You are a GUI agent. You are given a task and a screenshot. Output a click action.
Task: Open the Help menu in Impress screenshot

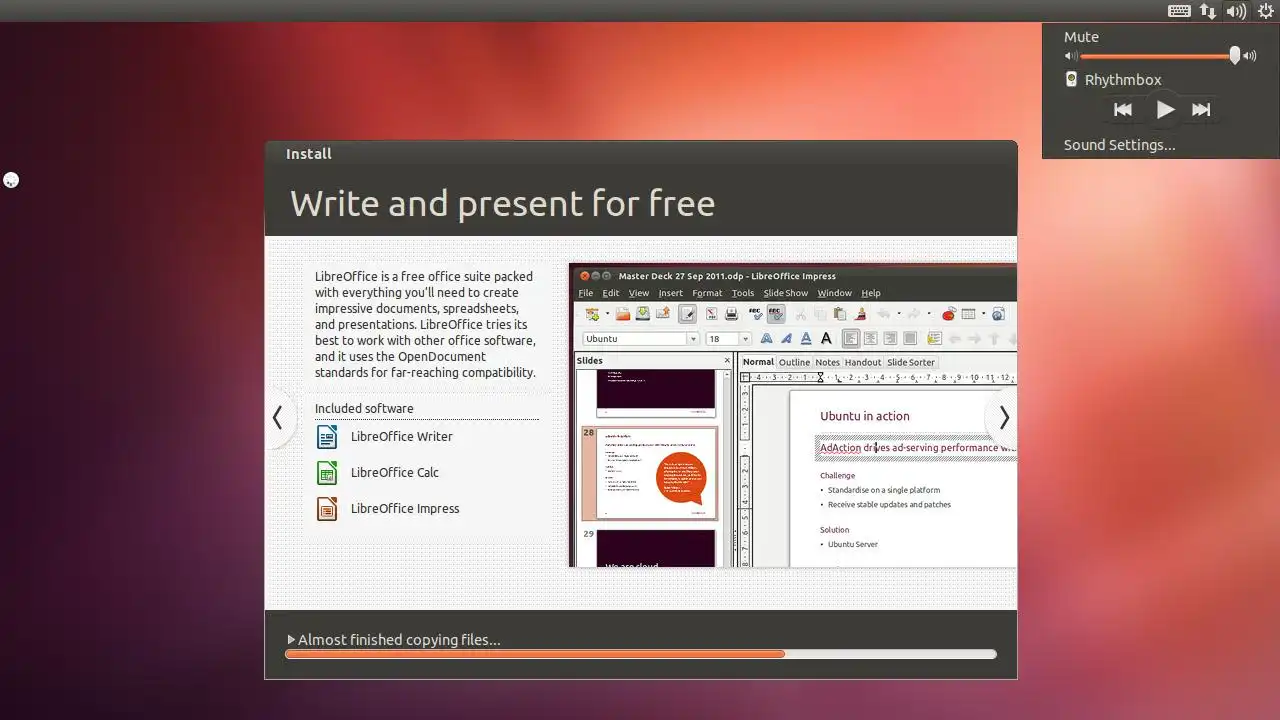[x=871, y=293]
